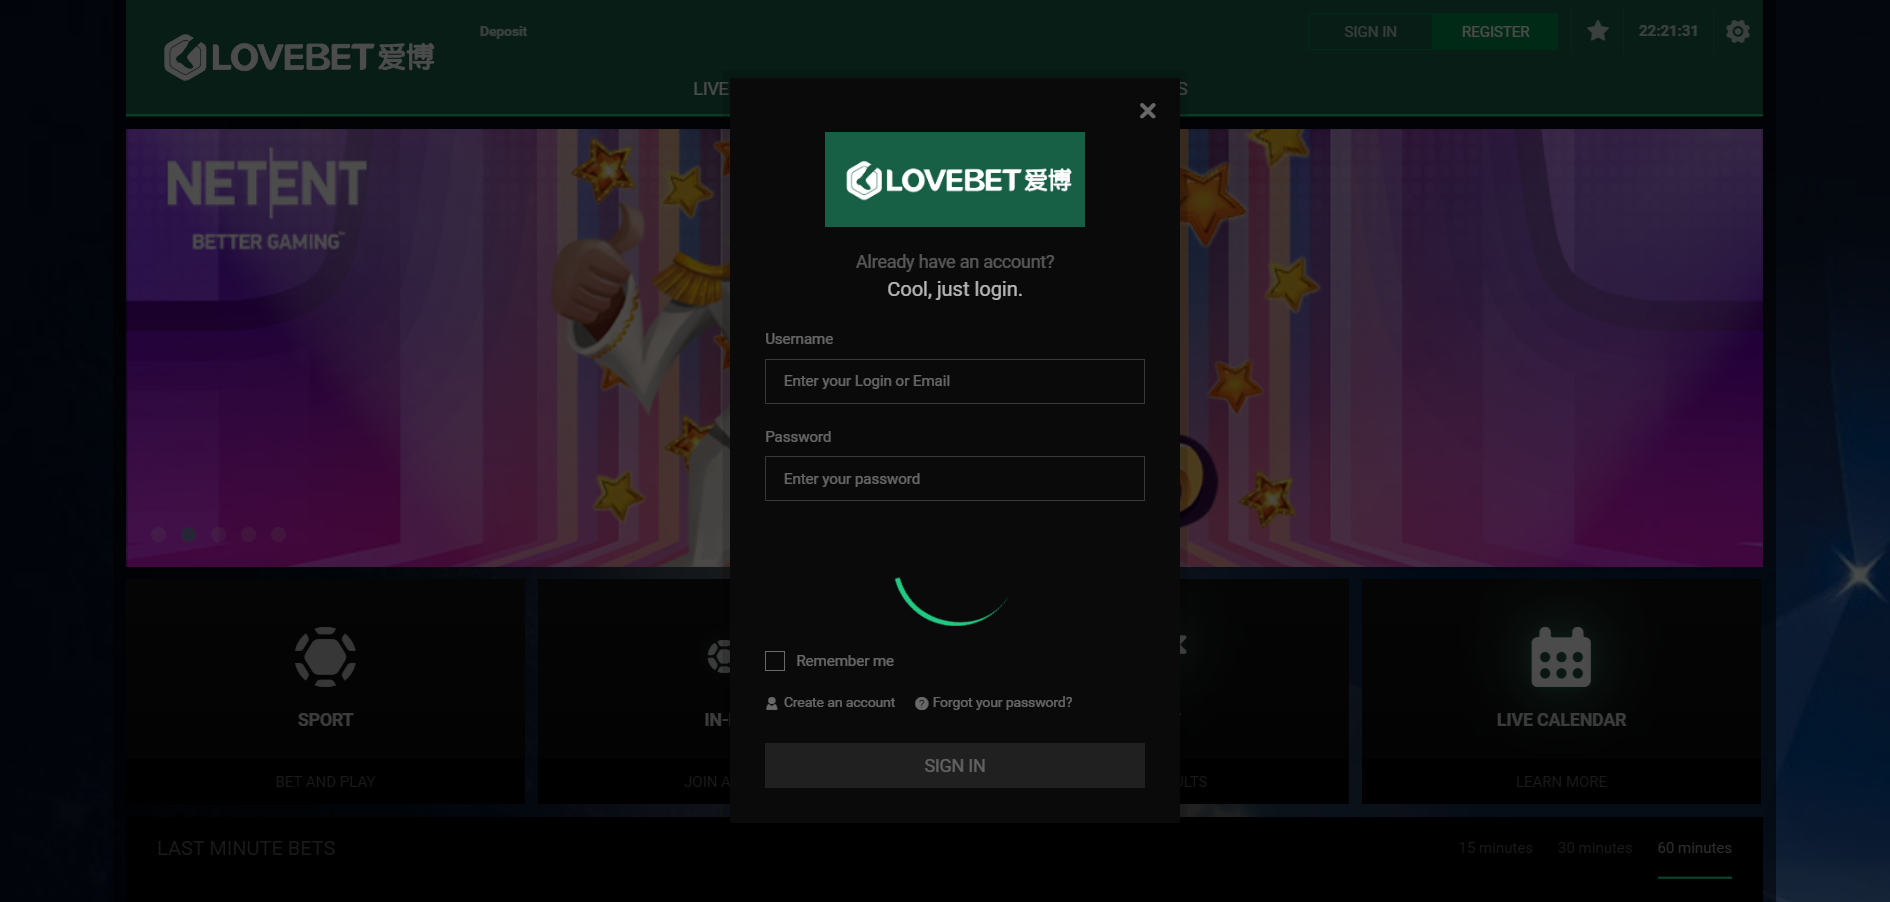Viewport: 1890px width, 902px height.
Task: Open BET AND PLAY under the SPORT tile
Action: pyautogui.click(x=325, y=782)
